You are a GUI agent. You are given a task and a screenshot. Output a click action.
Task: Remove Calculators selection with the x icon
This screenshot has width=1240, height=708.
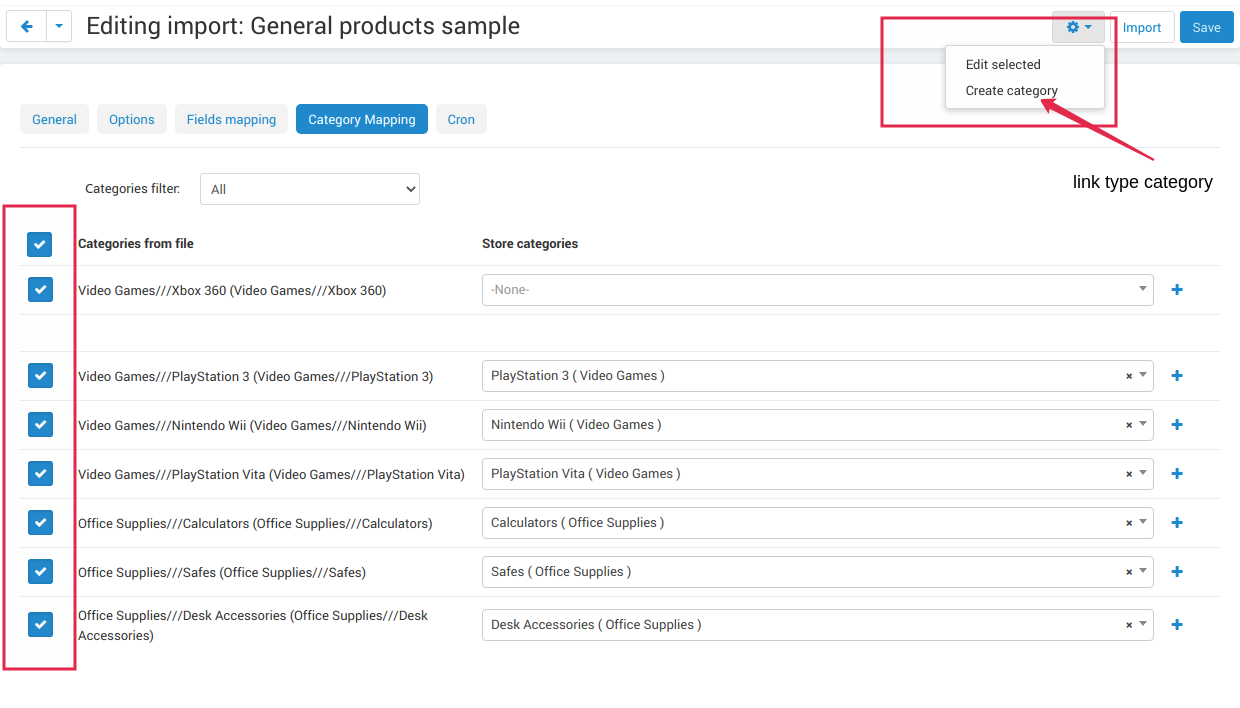click(1129, 523)
